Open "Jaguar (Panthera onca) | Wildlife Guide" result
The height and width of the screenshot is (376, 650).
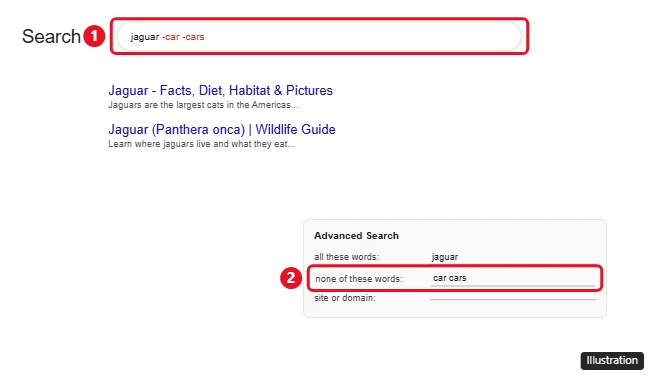(222, 129)
